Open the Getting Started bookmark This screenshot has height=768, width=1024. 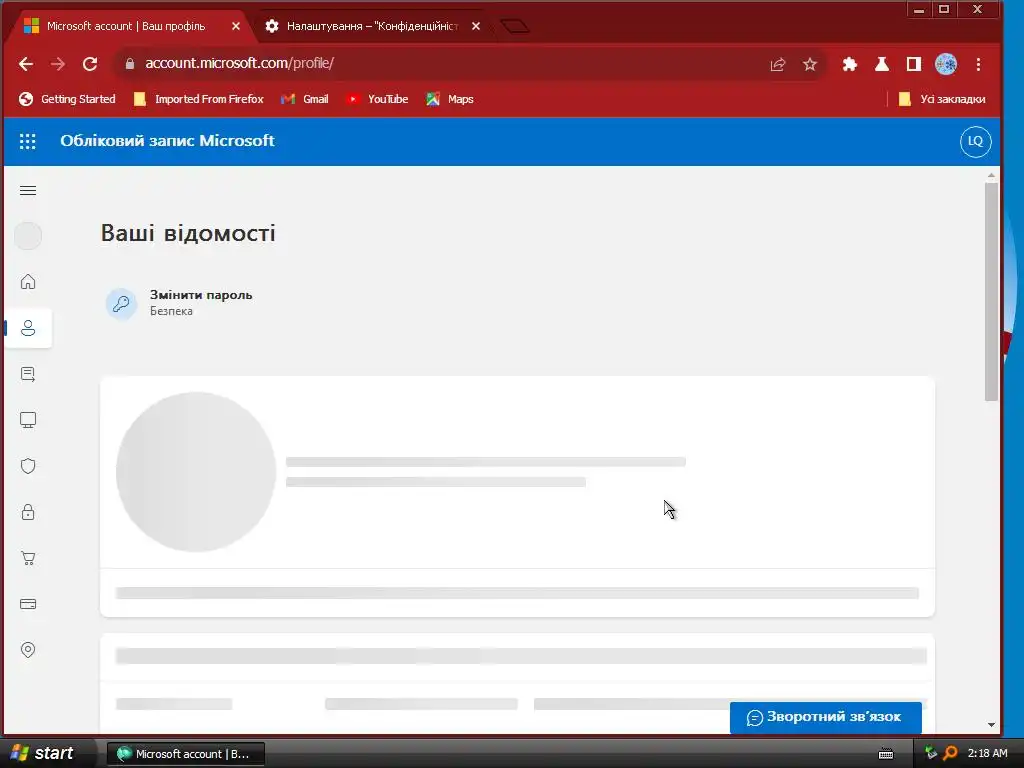[x=67, y=99]
